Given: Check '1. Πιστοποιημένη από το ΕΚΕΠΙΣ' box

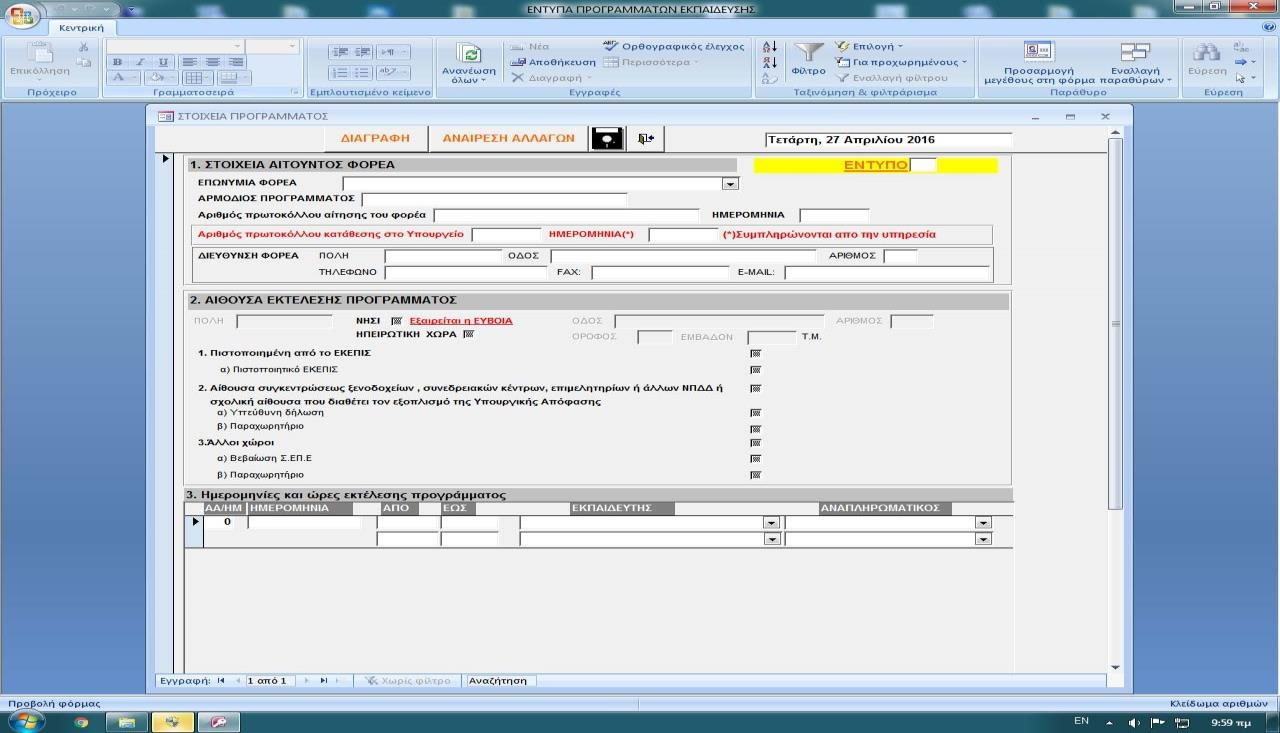Looking at the screenshot, I should tap(755, 353).
